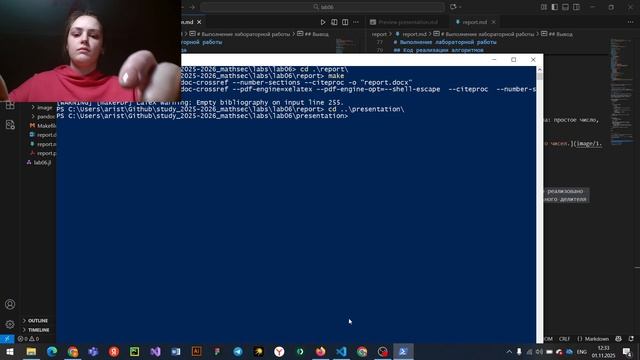Click the VS Code command center search box
Image resolution: width=640 pixels, height=360 pixels.
click(x=322, y=7)
